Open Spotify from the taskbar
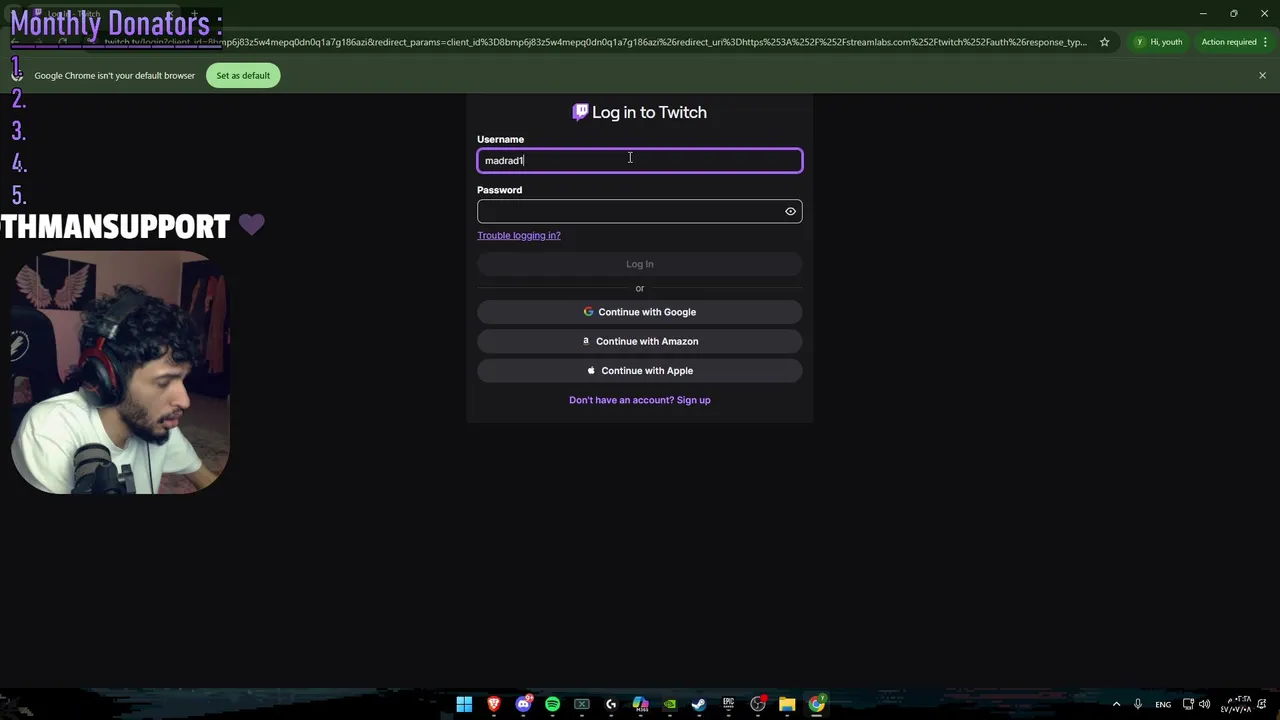 [552, 704]
